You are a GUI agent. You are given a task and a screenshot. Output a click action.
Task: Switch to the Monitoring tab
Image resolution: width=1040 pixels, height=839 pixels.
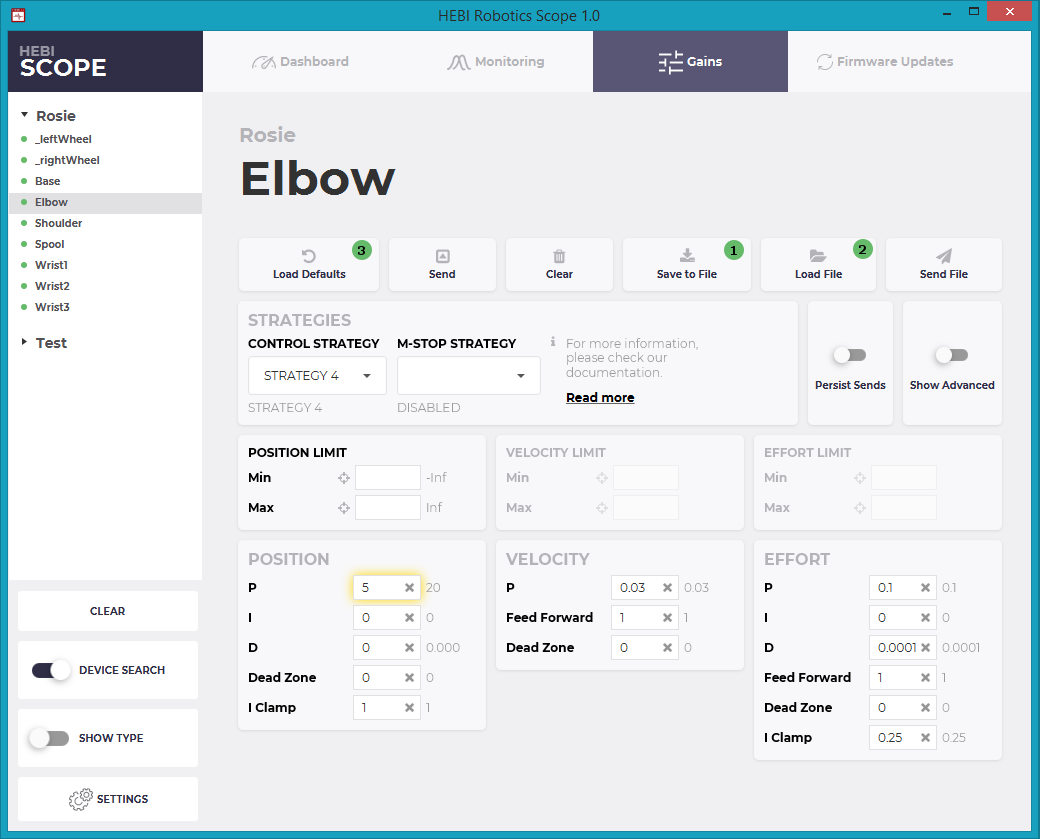click(495, 61)
